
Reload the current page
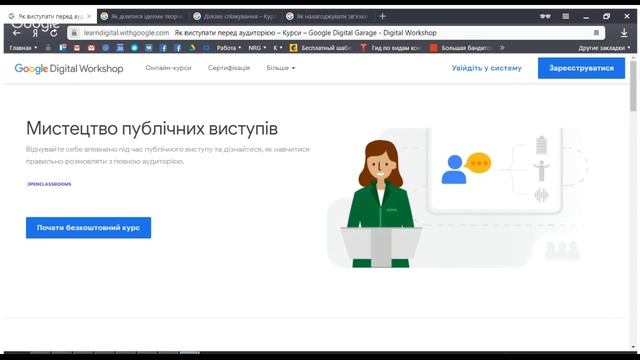click(53, 33)
